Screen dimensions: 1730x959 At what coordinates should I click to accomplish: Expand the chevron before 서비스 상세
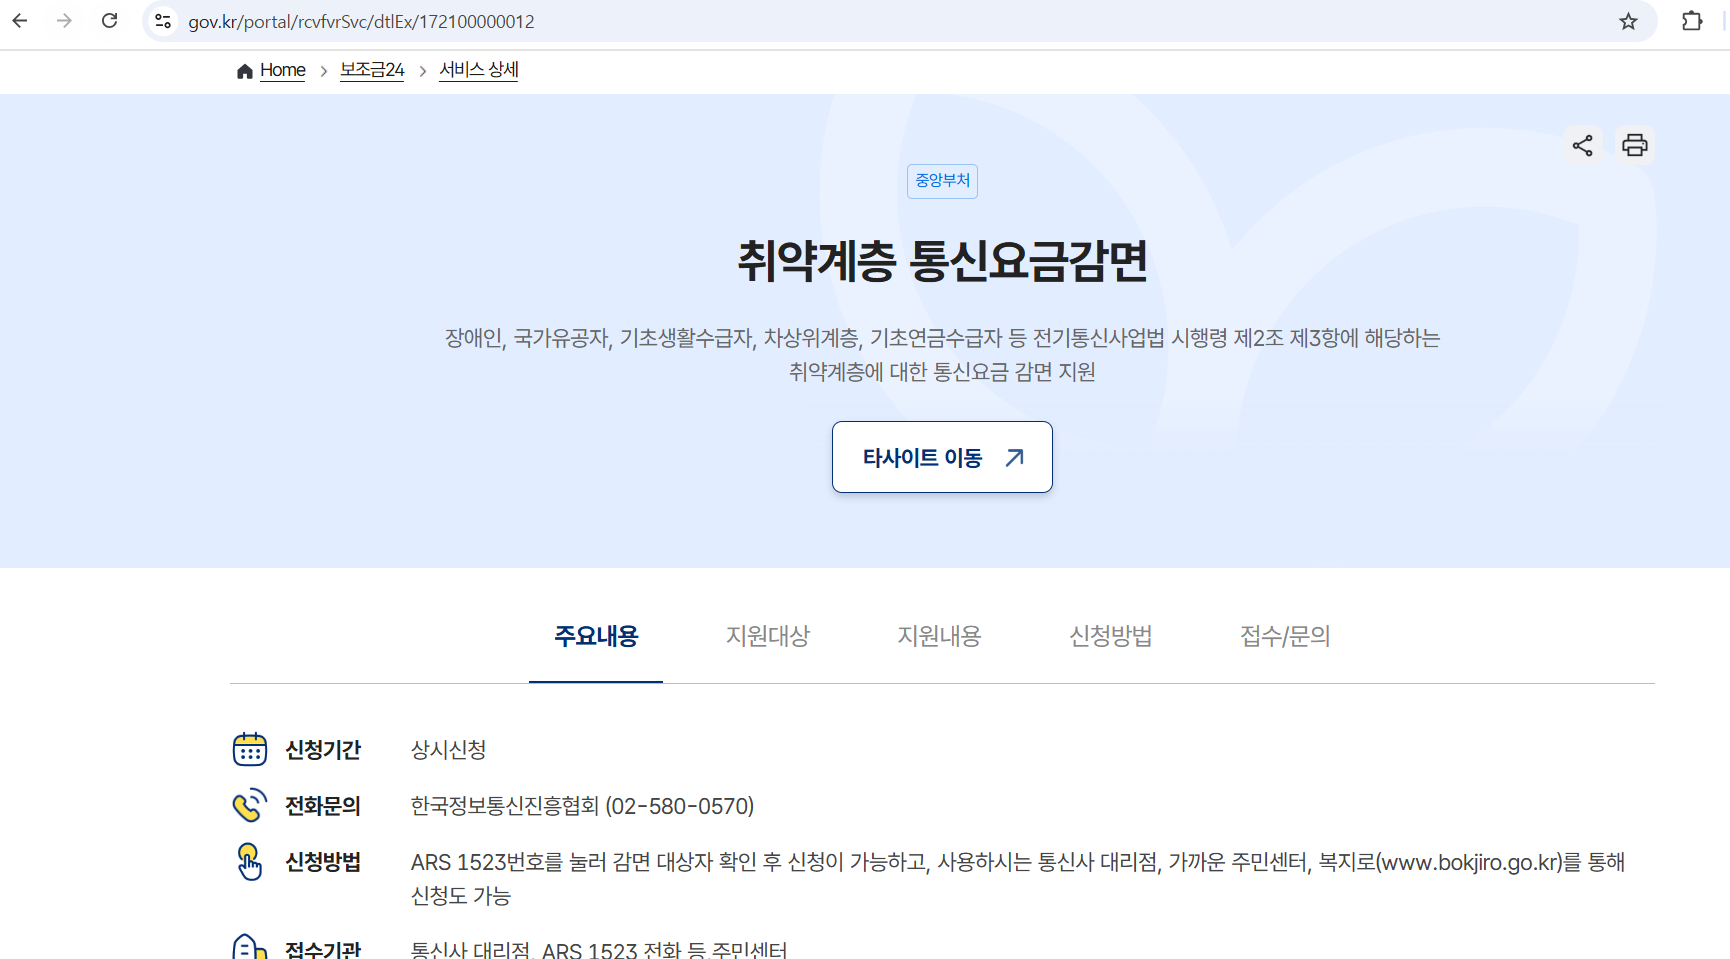point(423,71)
